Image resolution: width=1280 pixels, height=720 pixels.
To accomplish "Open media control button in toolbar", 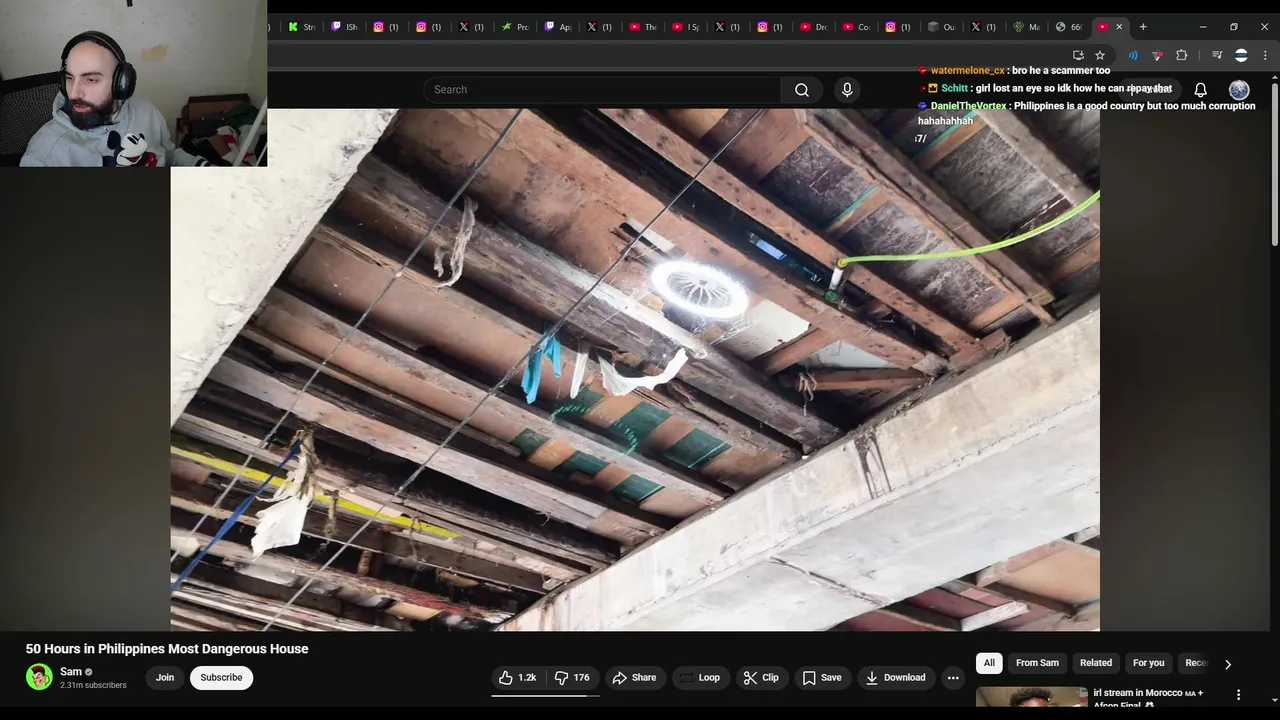I will (x=1217, y=55).
